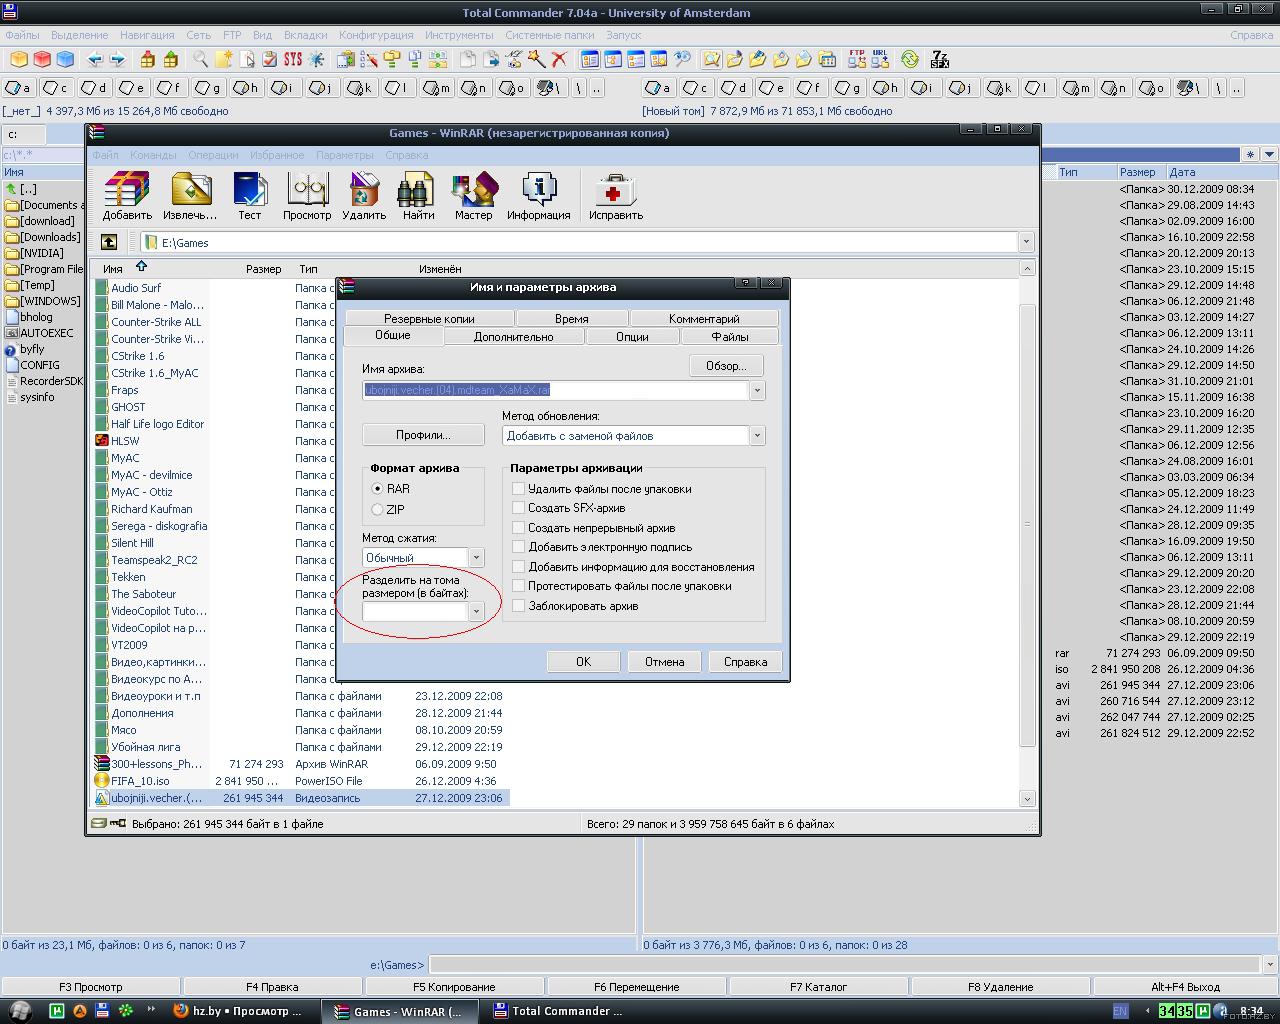Enable Добавить электронную подпись checkbox
Viewport: 1280px width, 1024px height.
[x=518, y=547]
